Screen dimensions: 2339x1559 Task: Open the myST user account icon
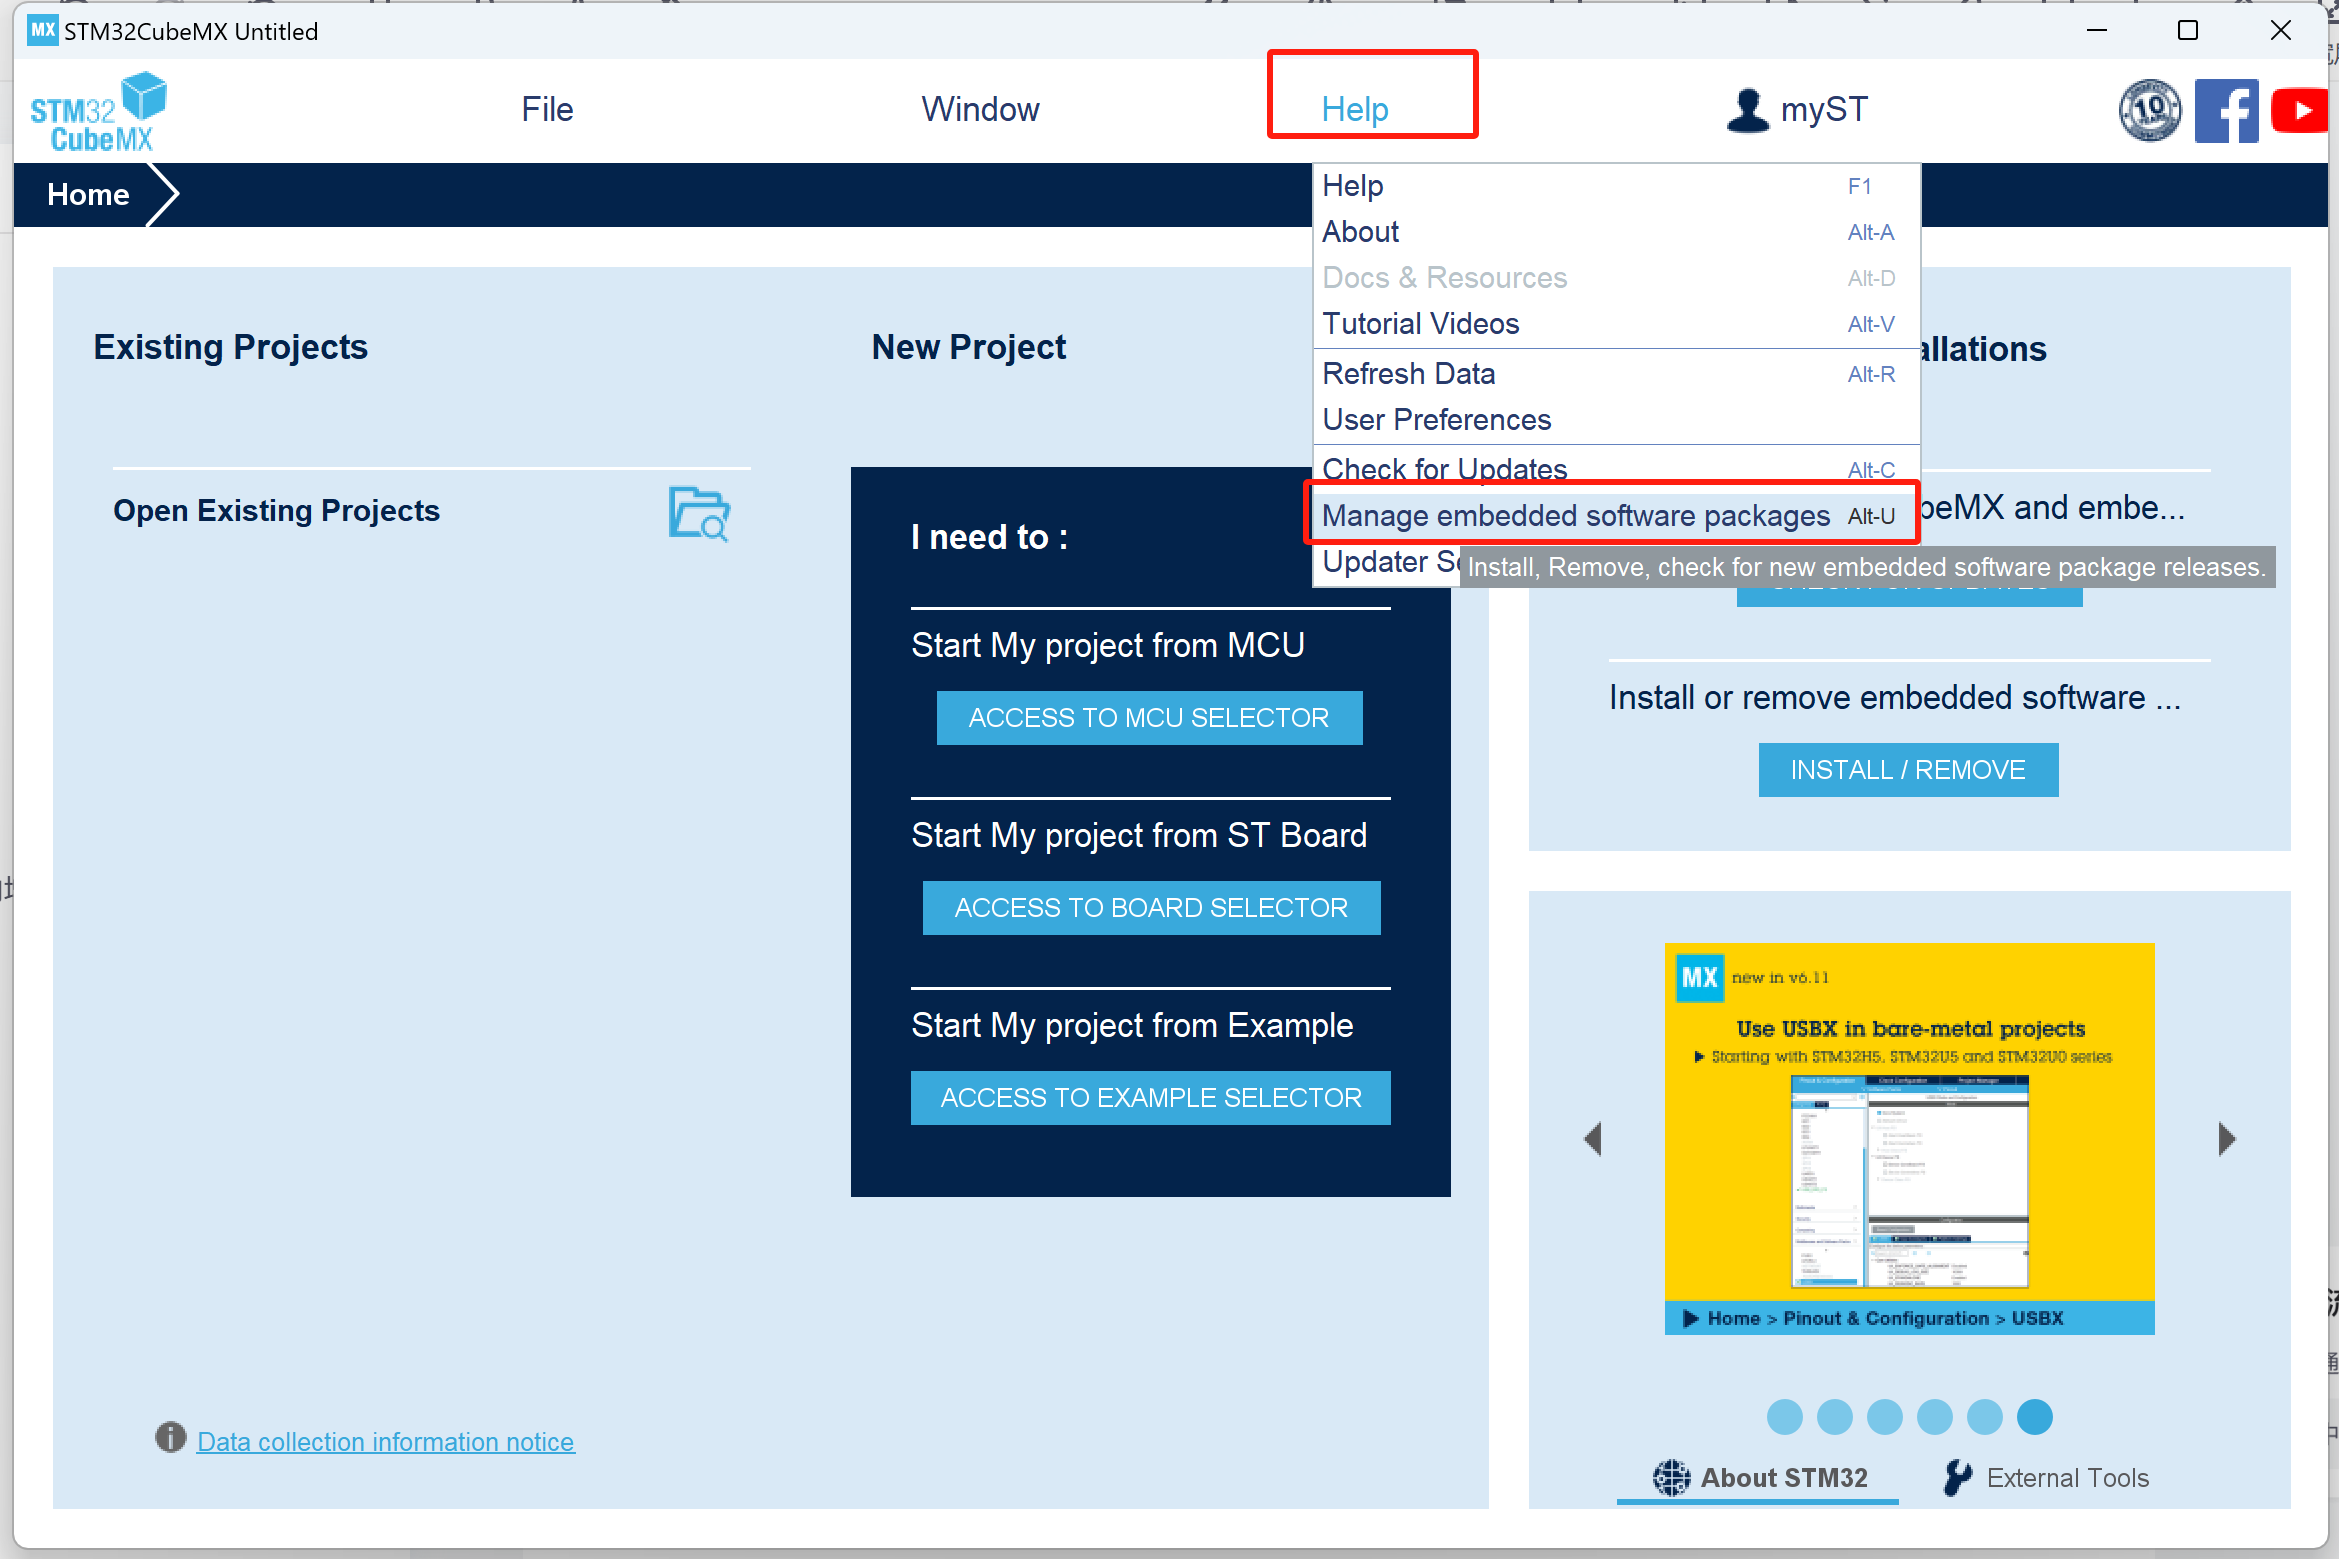click(1748, 110)
